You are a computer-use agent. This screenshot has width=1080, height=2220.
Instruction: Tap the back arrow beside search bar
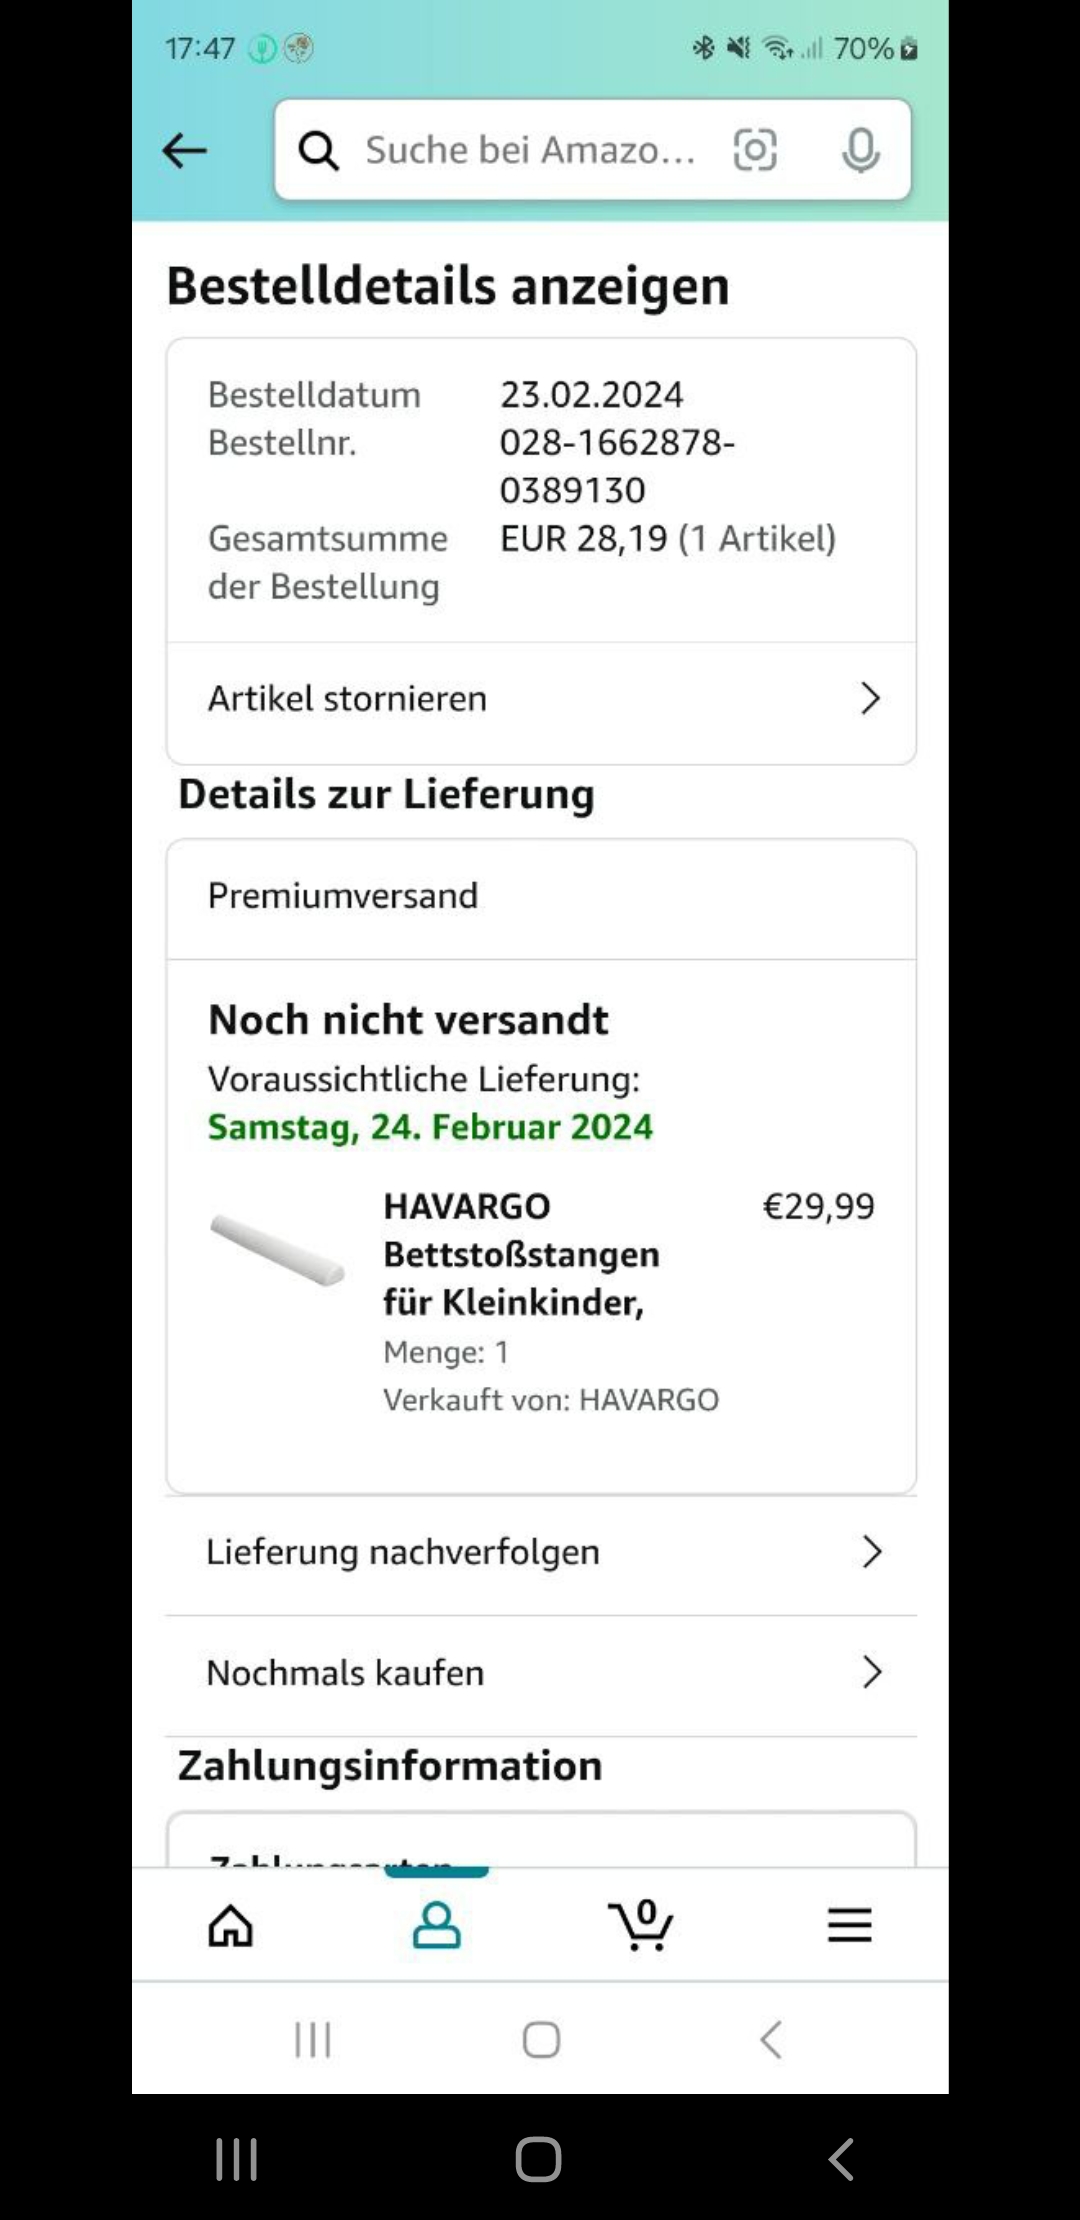(x=184, y=151)
